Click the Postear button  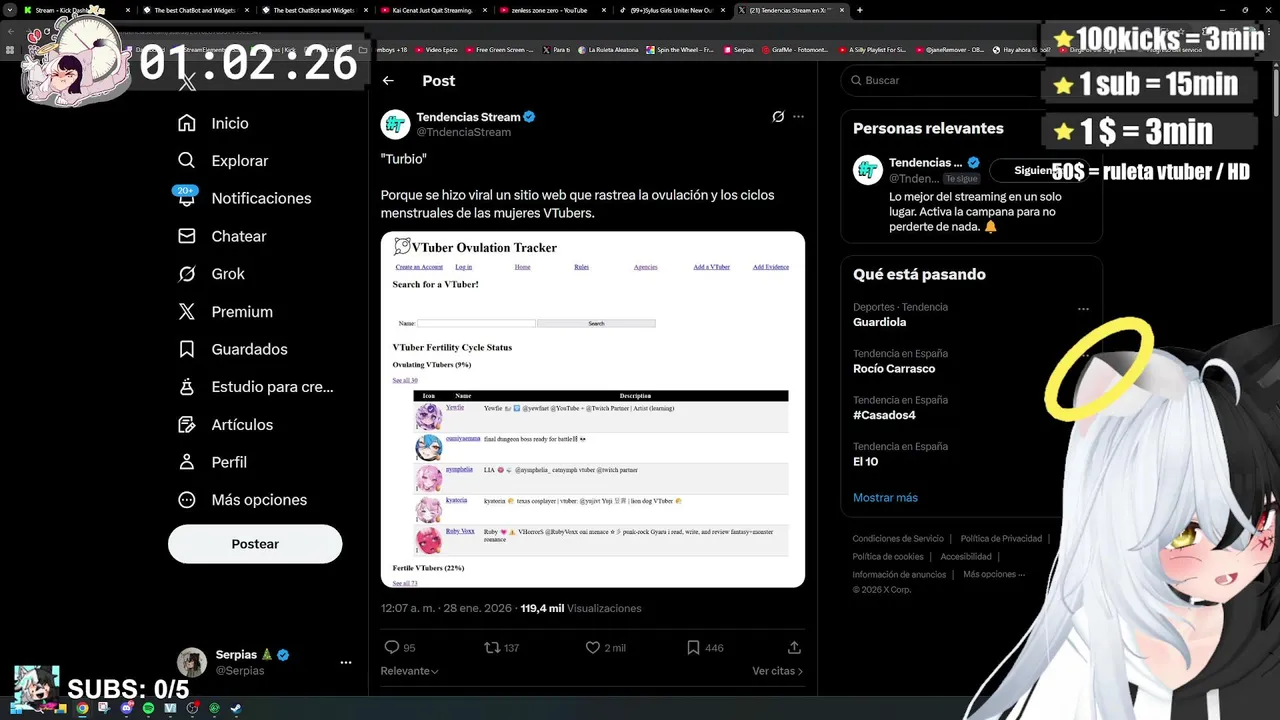(x=255, y=544)
